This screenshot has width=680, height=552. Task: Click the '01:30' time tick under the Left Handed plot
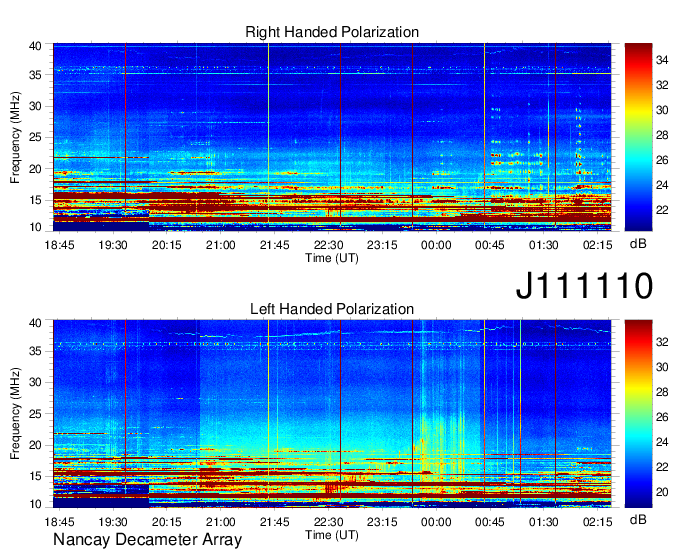pyautogui.click(x=543, y=522)
